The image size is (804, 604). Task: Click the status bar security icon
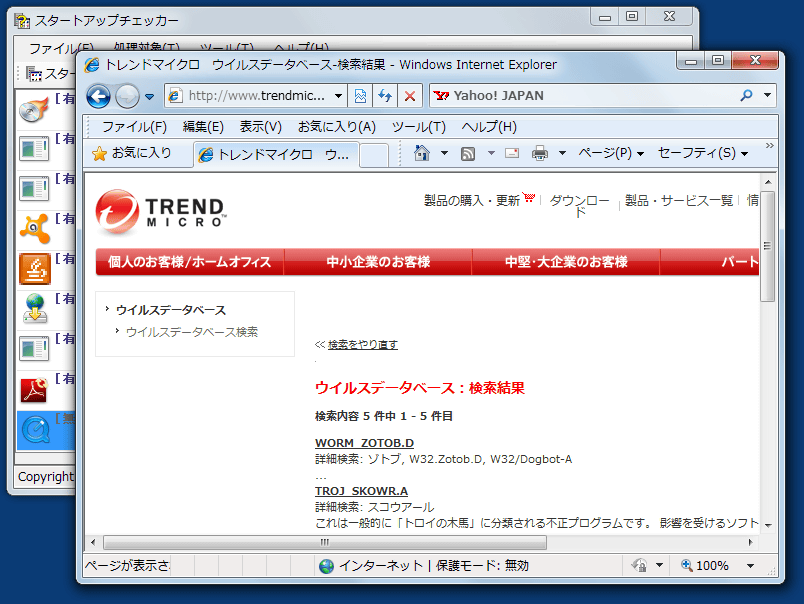(x=639, y=566)
